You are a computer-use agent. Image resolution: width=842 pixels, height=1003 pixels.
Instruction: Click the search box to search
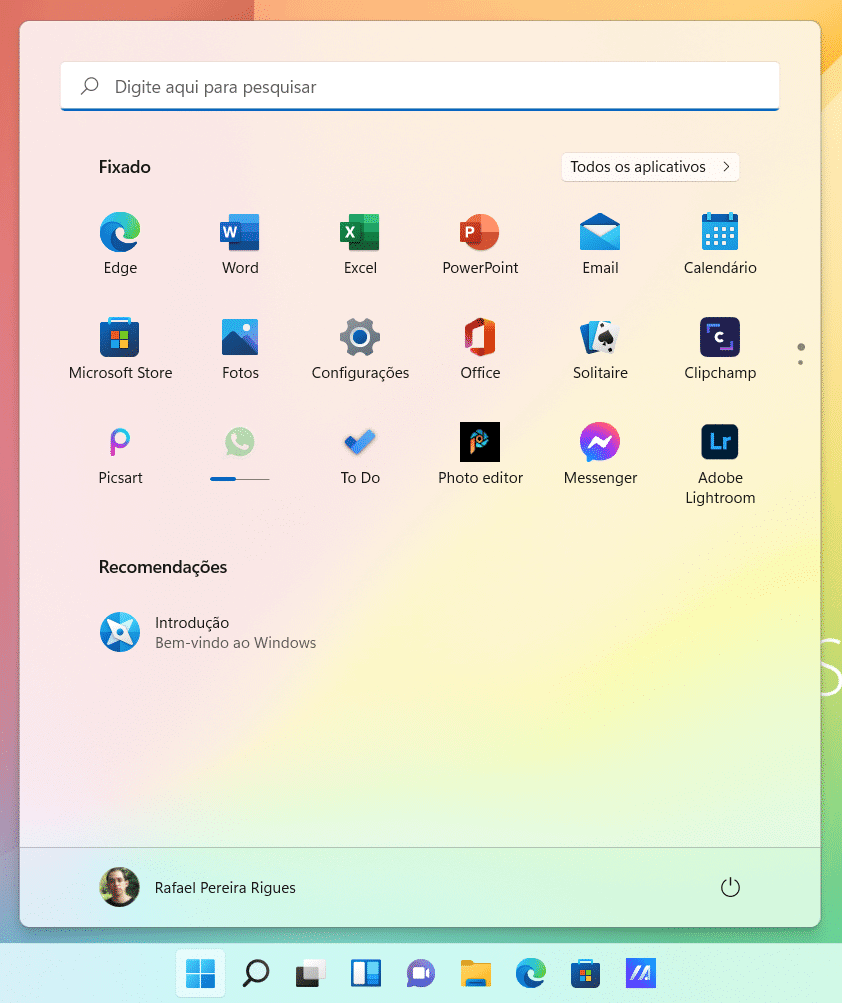[420, 86]
